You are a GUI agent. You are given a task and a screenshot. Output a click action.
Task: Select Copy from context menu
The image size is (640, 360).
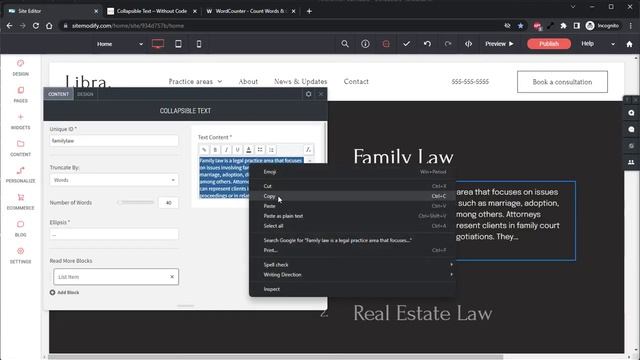(x=353, y=196)
